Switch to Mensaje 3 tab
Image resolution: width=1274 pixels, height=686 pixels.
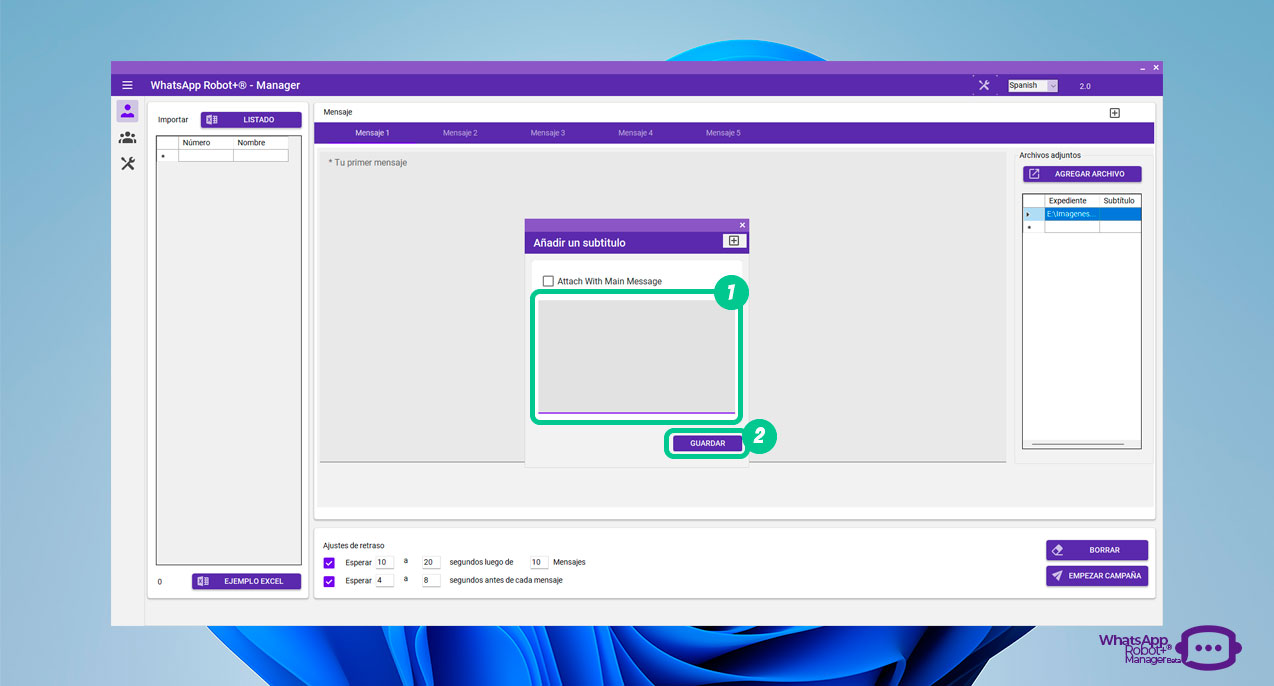(x=548, y=133)
